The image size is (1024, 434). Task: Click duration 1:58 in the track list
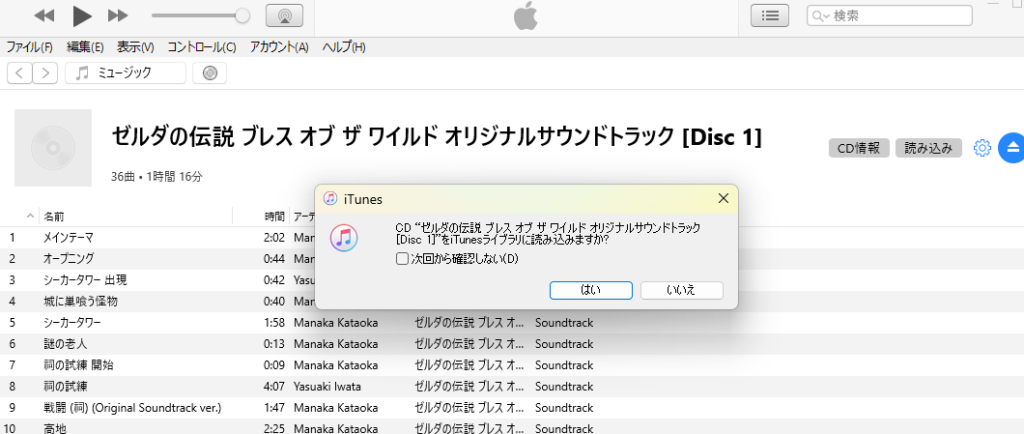[274, 322]
